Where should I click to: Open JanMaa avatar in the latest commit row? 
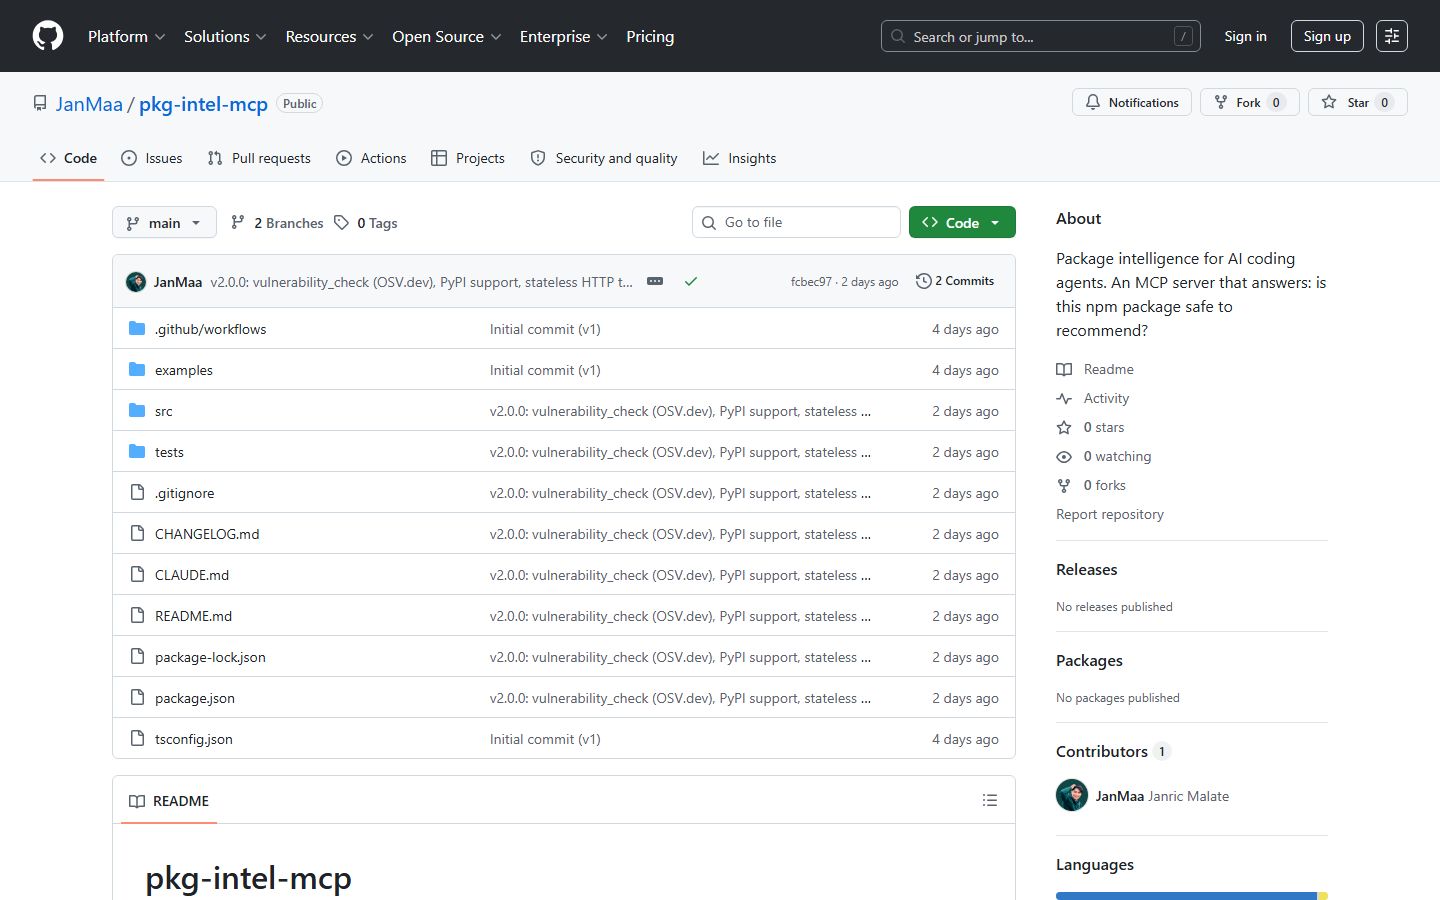[136, 282]
